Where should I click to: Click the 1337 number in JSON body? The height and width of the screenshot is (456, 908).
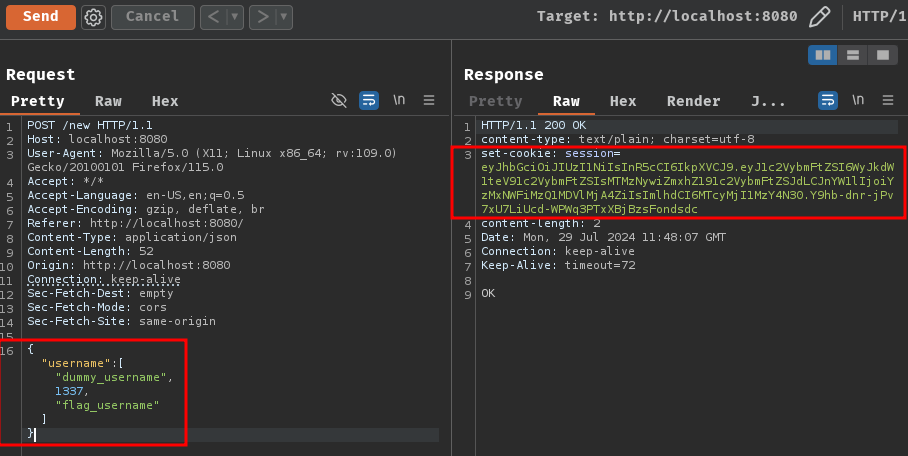(x=69, y=391)
